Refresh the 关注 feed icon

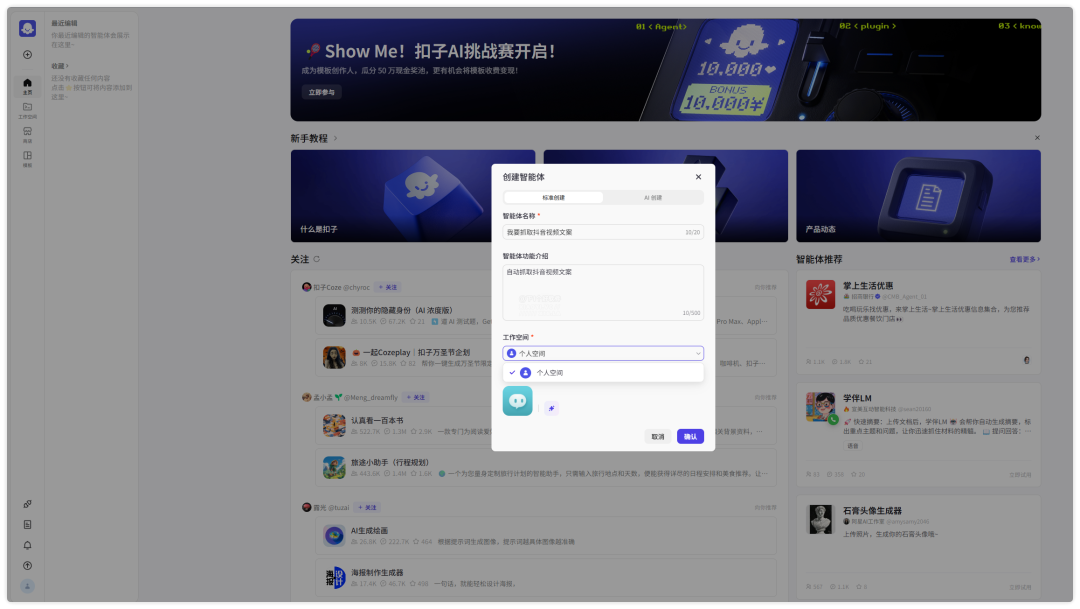(x=317, y=259)
